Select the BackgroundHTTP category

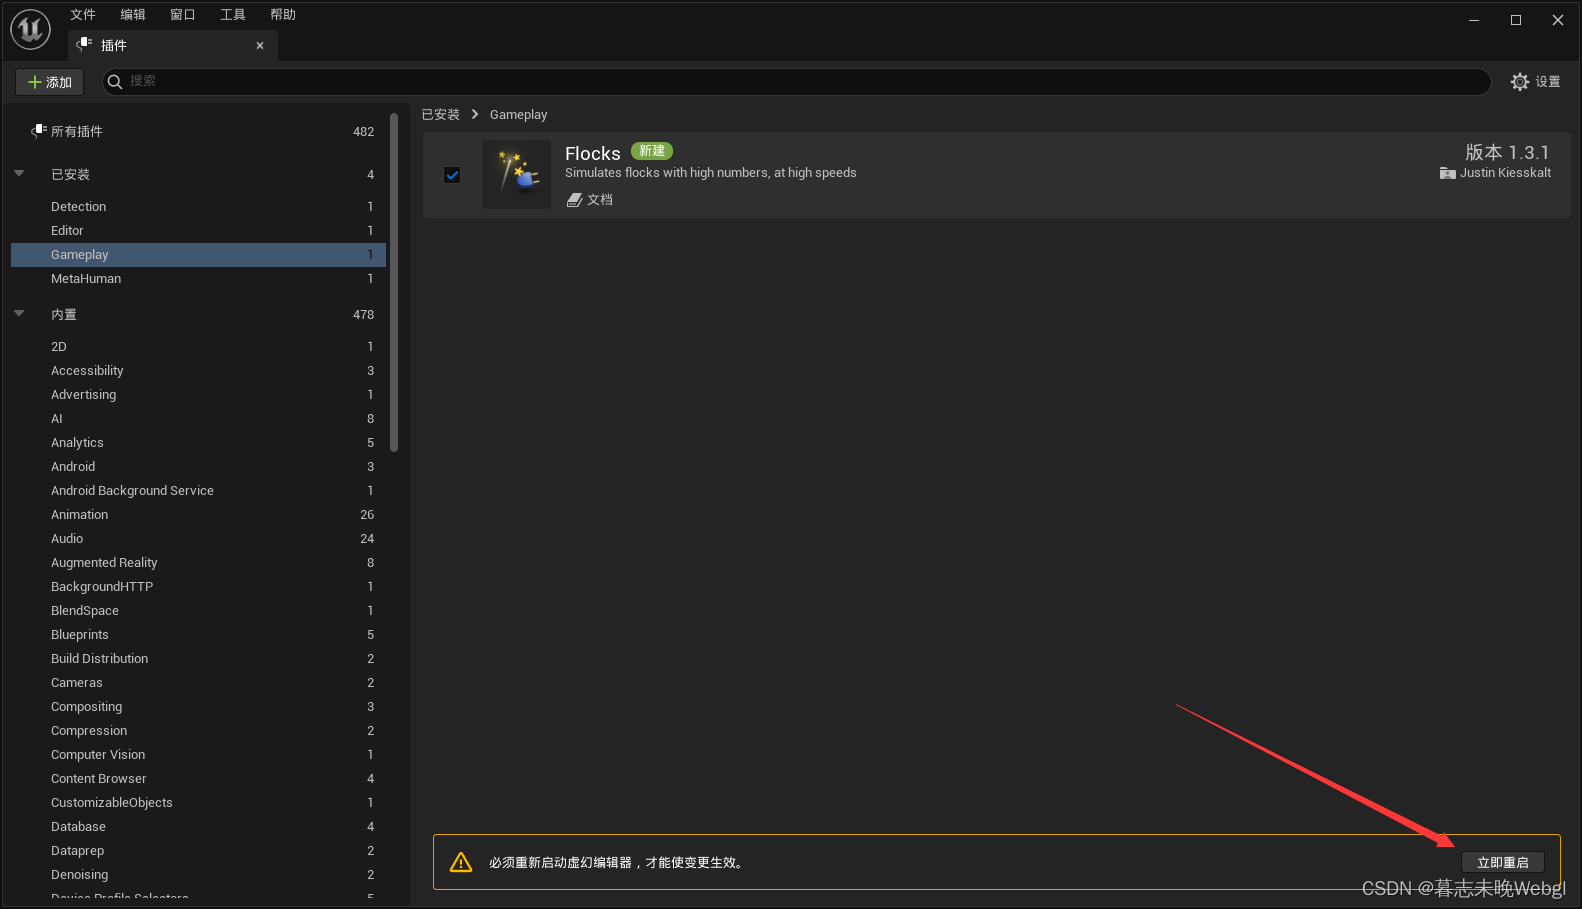[198, 587]
